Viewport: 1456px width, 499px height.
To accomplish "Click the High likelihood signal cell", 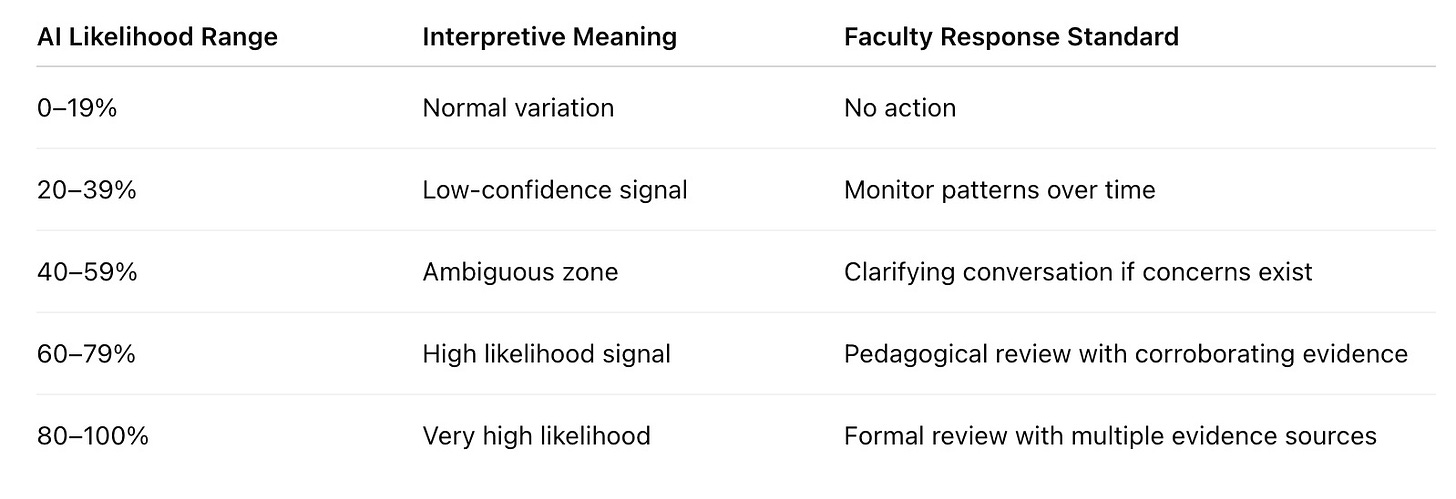I will pyautogui.click(x=547, y=354).
